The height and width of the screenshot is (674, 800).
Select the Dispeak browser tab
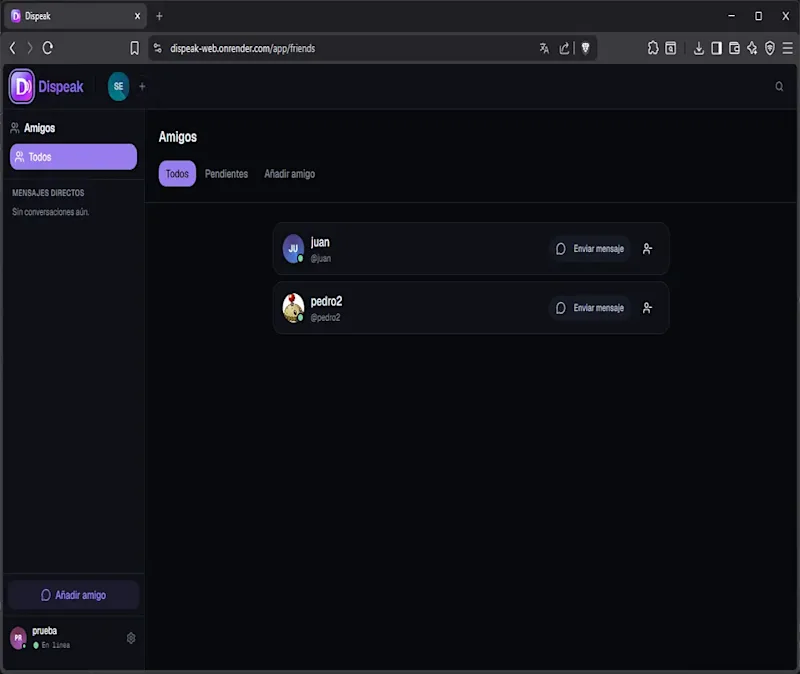(76, 16)
